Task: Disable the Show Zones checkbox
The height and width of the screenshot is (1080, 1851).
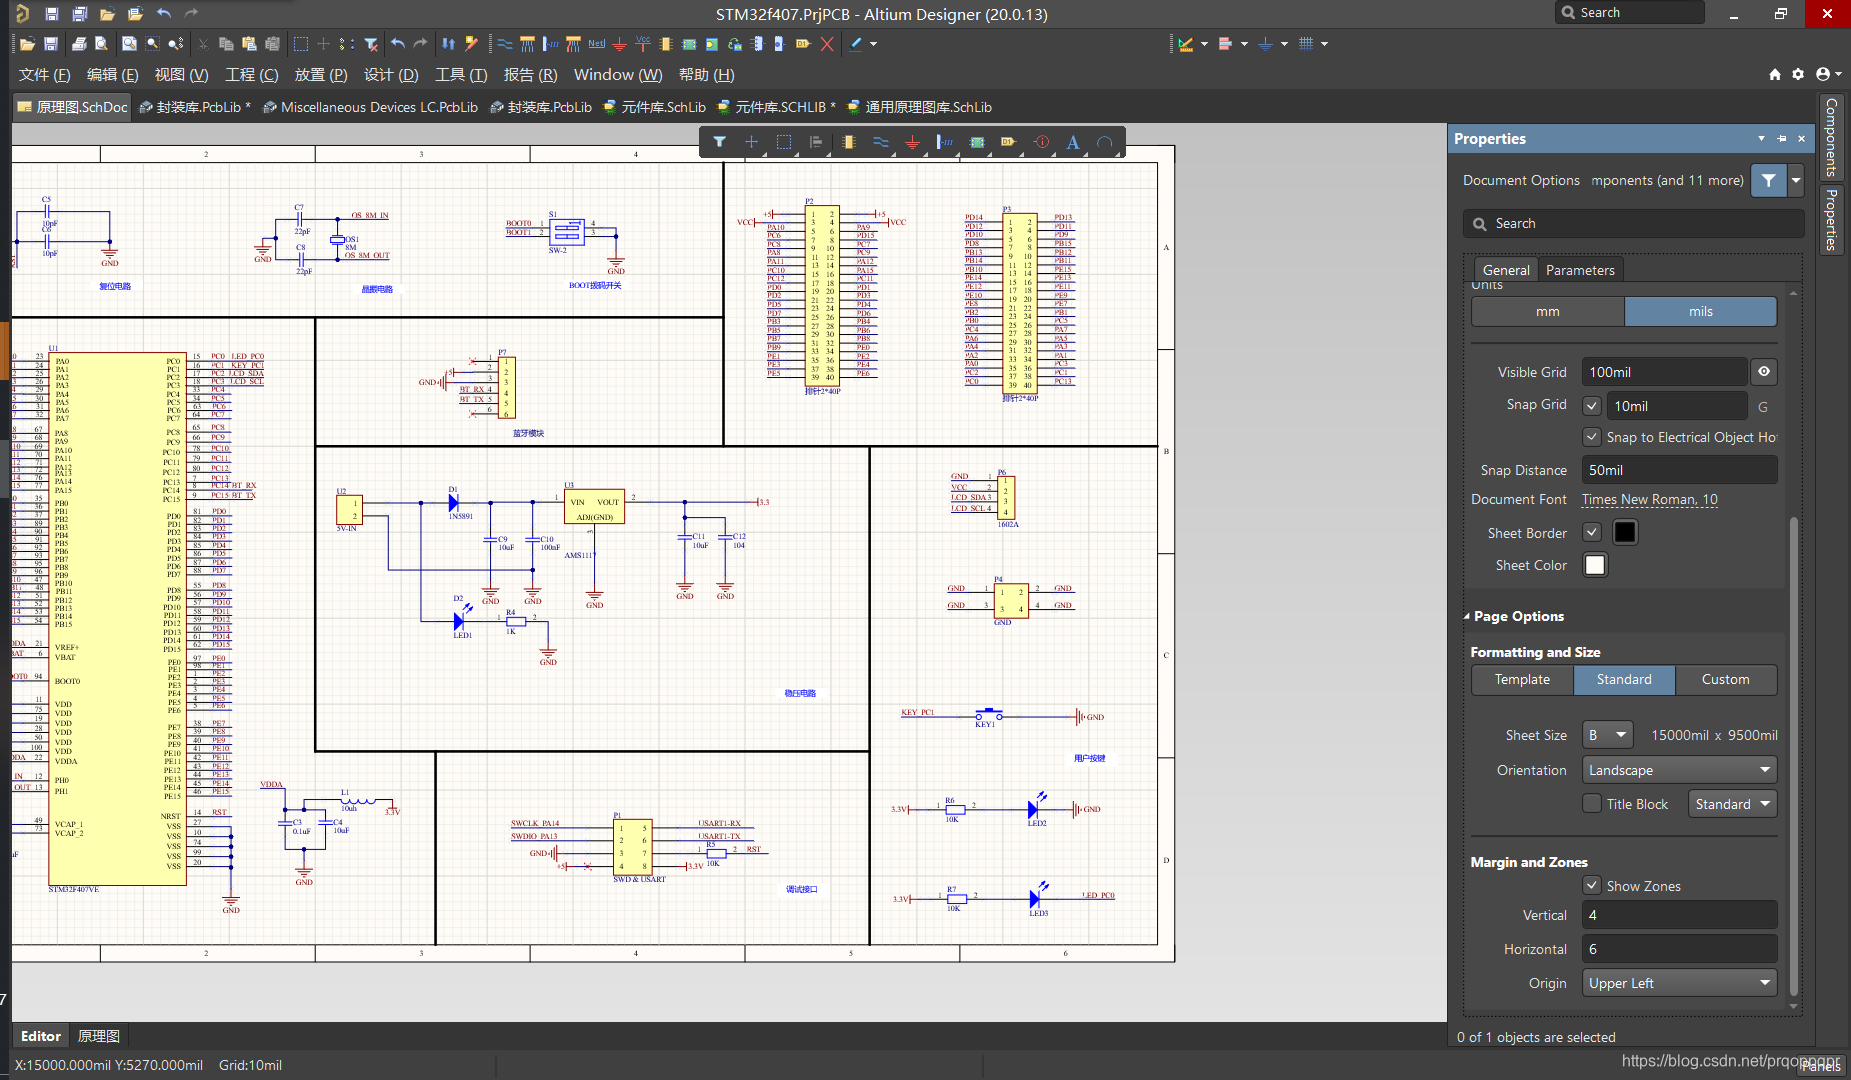Action: [x=1592, y=886]
